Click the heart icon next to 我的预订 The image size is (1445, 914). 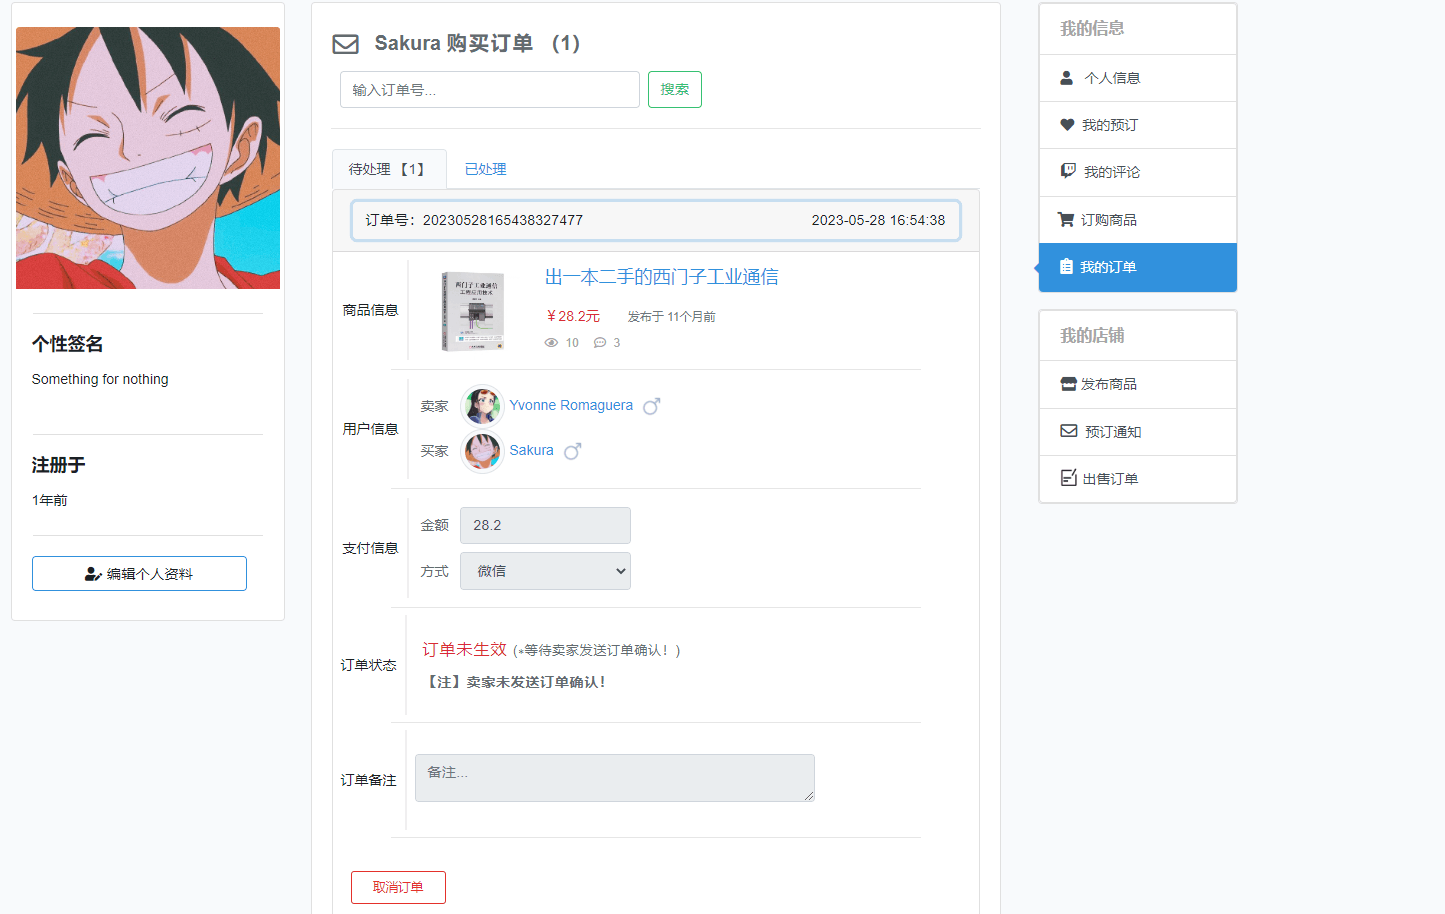click(x=1067, y=125)
